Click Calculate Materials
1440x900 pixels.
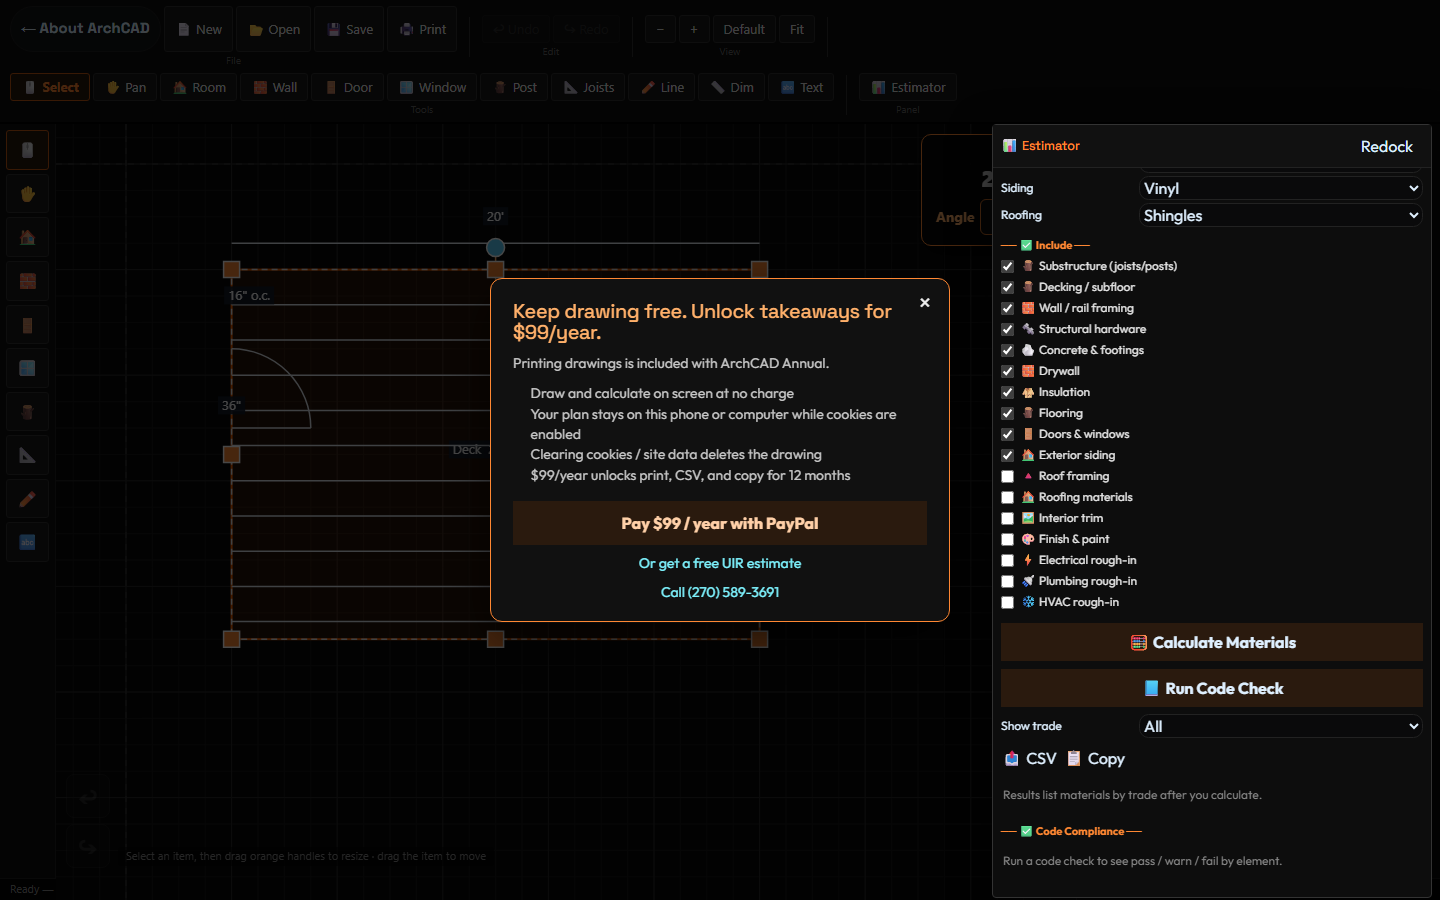pos(1212,642)
